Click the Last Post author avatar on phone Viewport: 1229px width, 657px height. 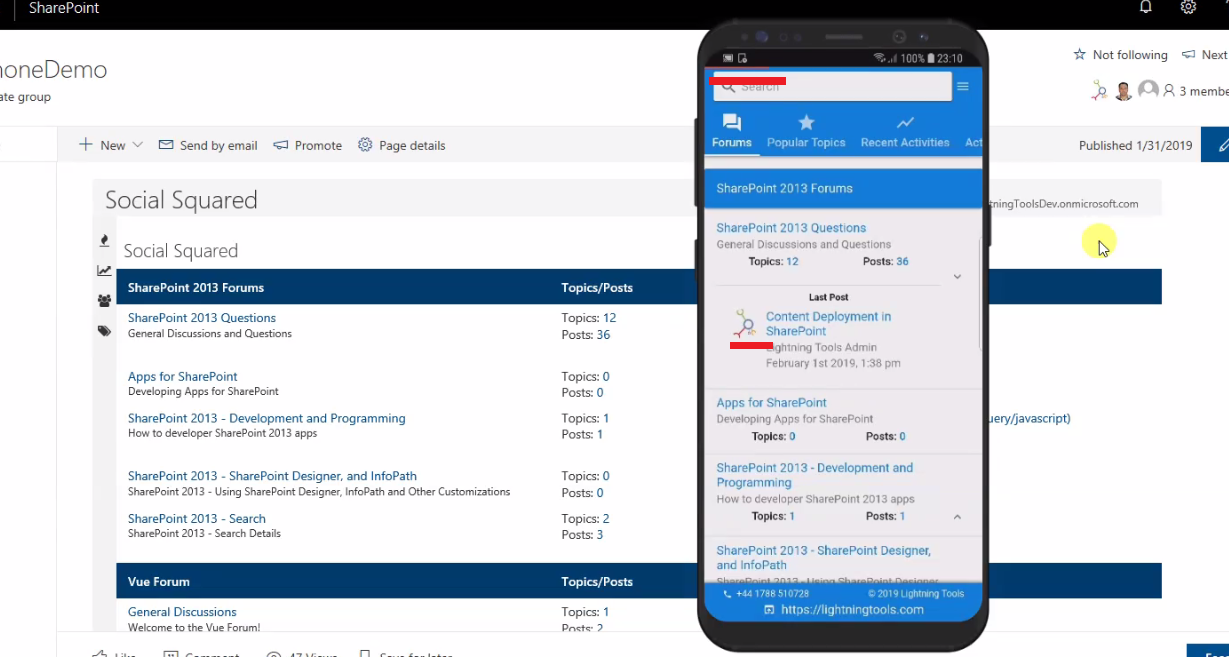pyautogui.click(x=744, y=325)
